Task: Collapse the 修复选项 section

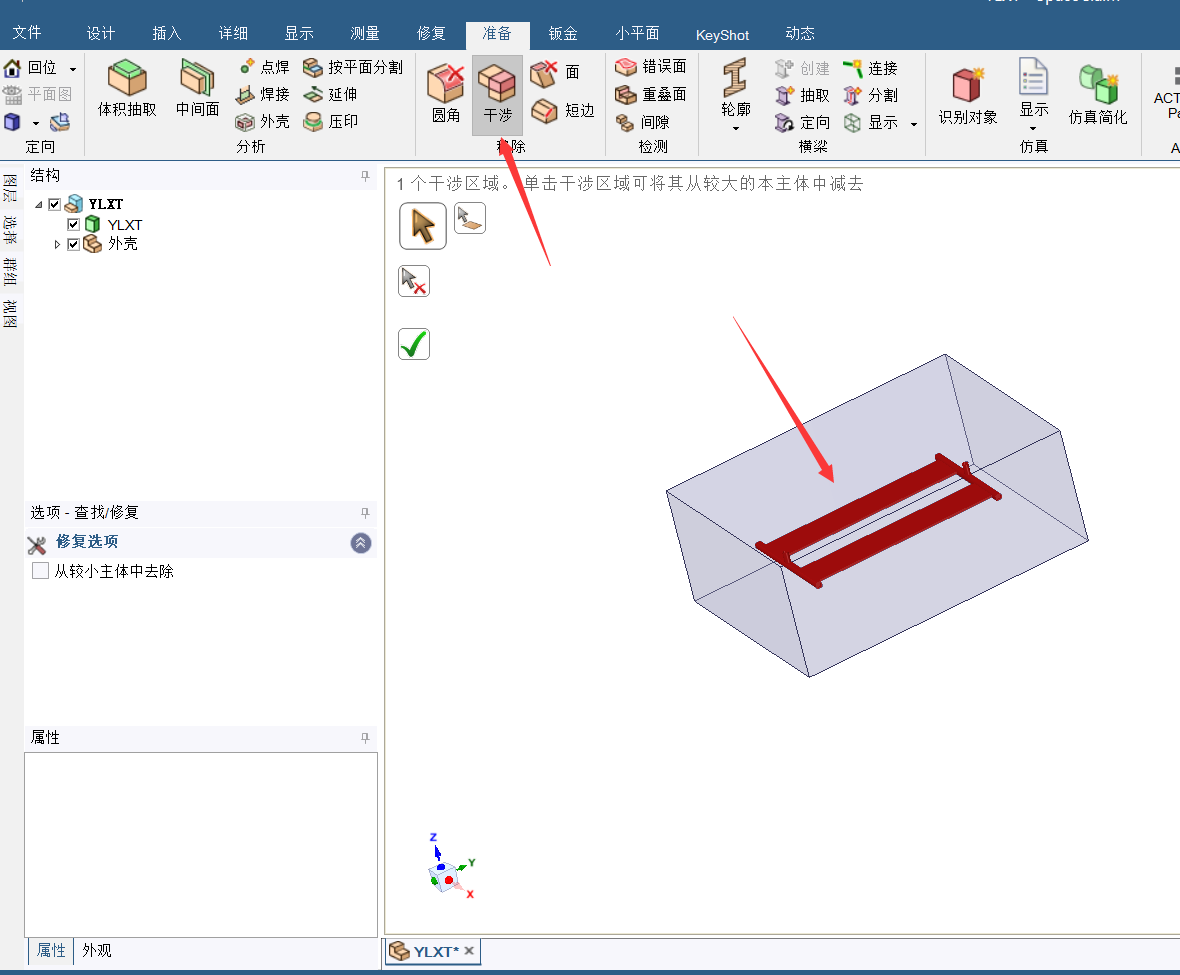Action: [x=361, y=542]
